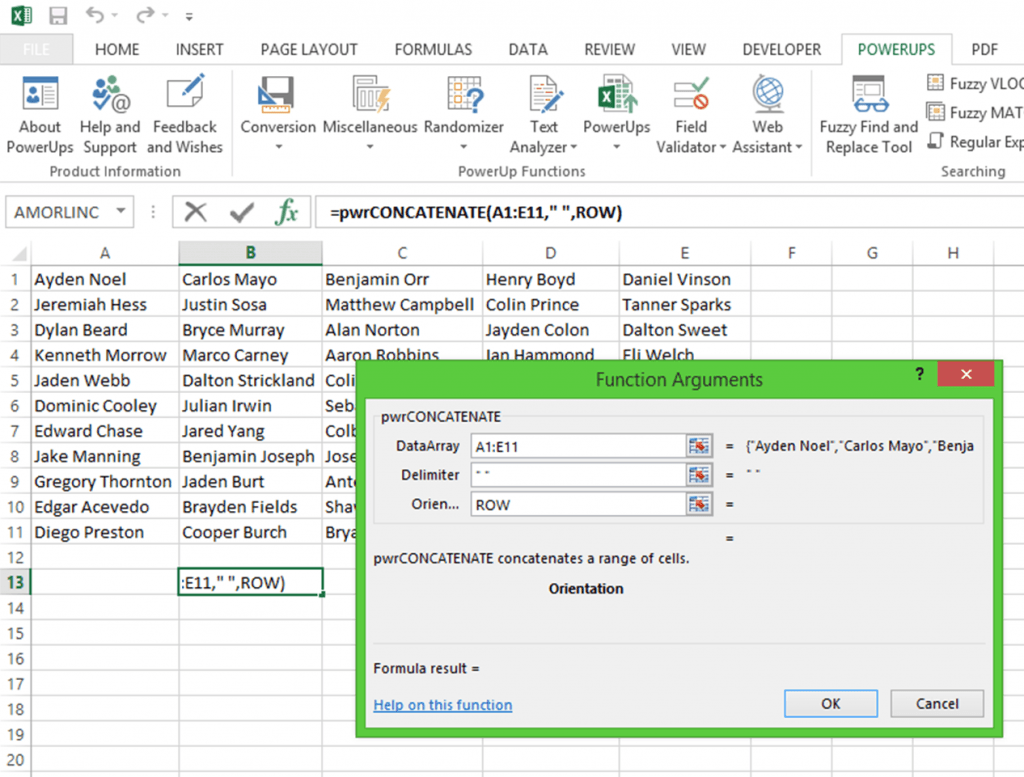Click the Delimiter range selector icon
The image size is (1024, 777).
699,475
